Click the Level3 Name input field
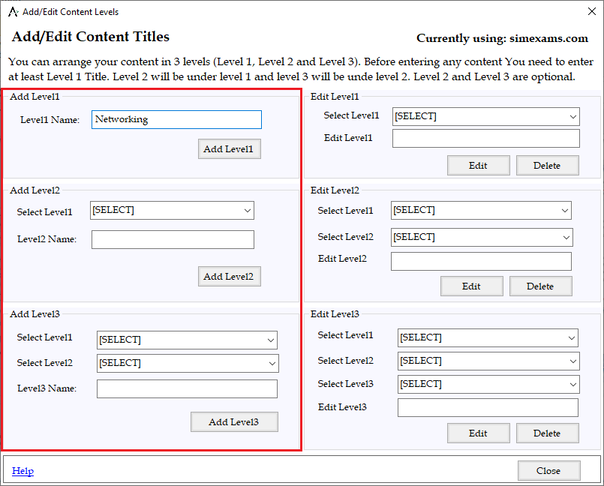 (x=187, y=389)
